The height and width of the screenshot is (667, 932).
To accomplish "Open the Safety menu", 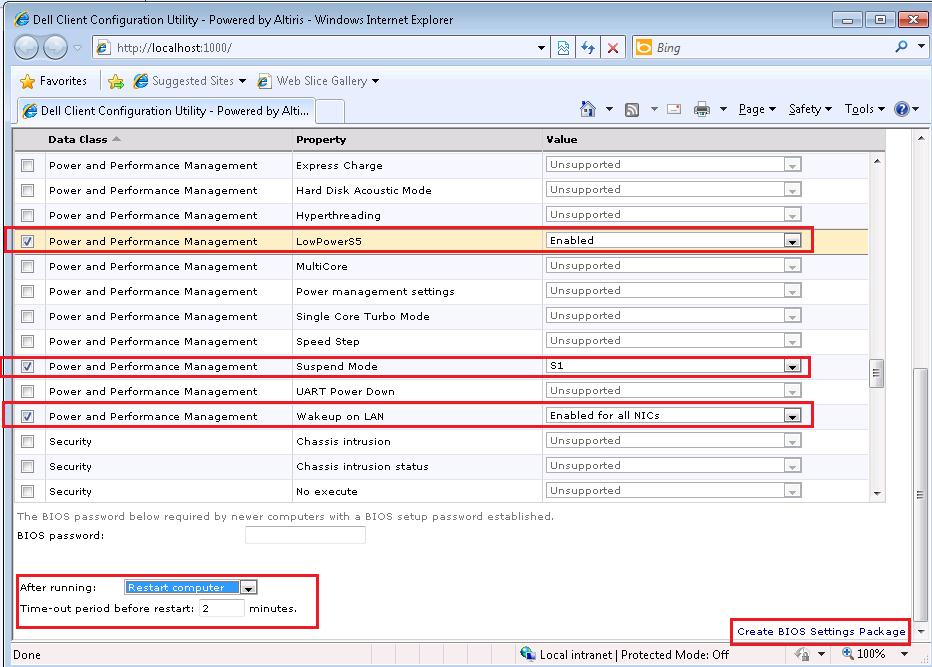I will tap(804, 109).
